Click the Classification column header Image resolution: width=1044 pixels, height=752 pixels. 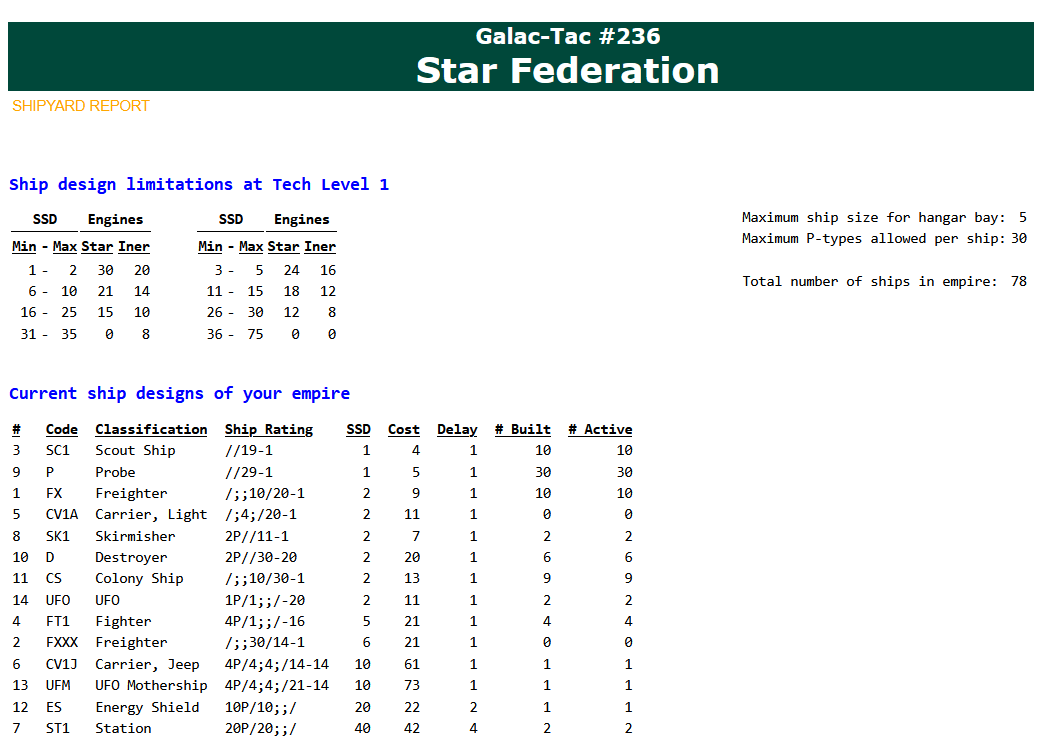pyautogui.click(x=151, y=429)
